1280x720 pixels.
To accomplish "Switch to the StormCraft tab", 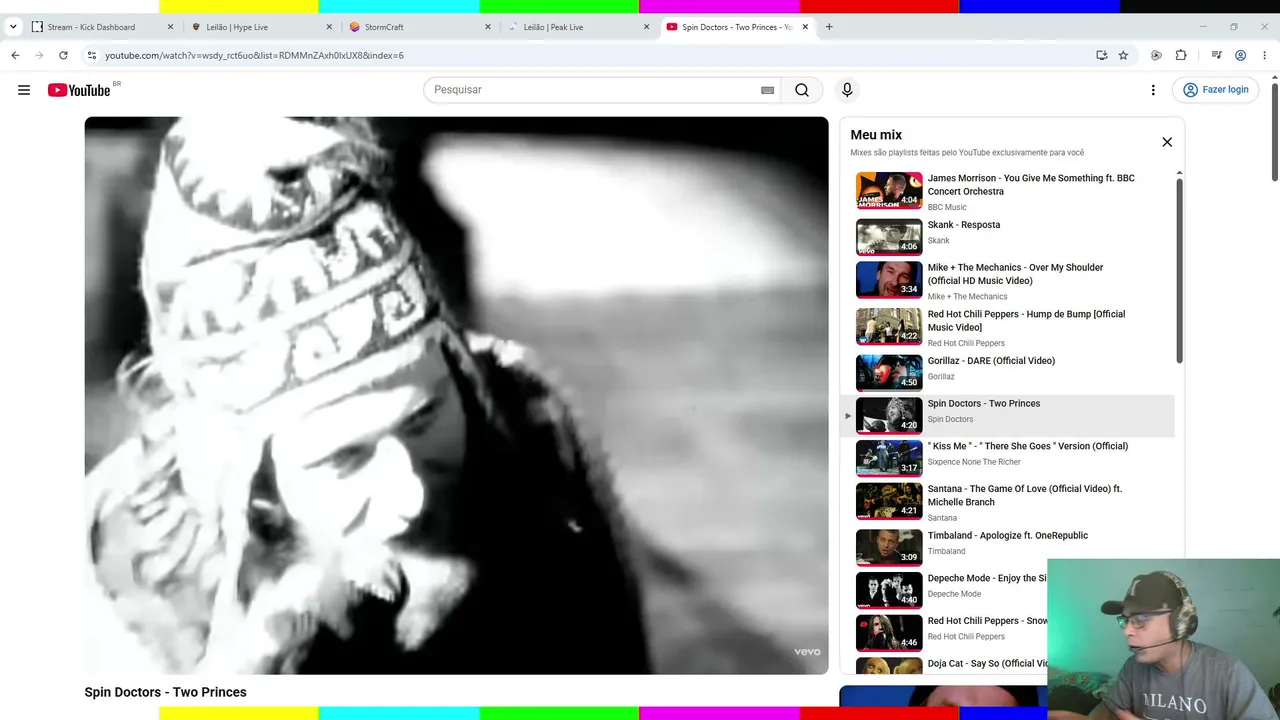I will tap(420, 27).
